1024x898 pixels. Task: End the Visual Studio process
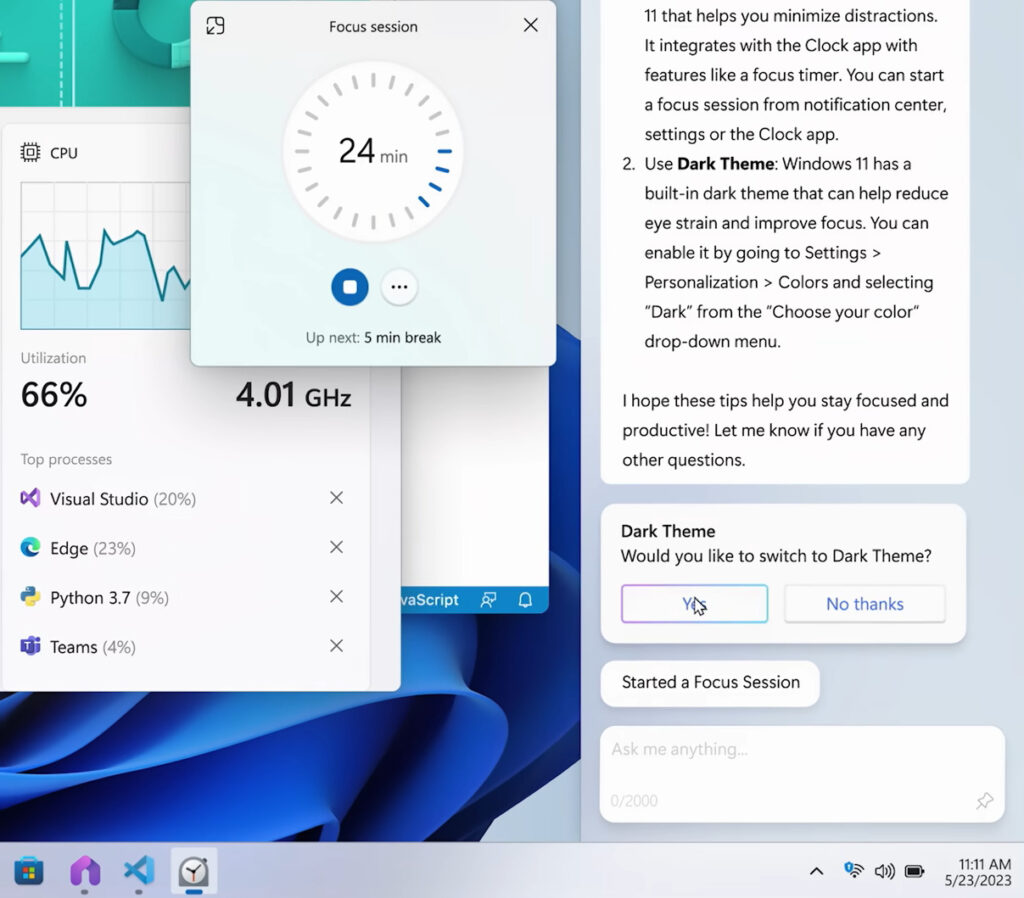[336, 498]
